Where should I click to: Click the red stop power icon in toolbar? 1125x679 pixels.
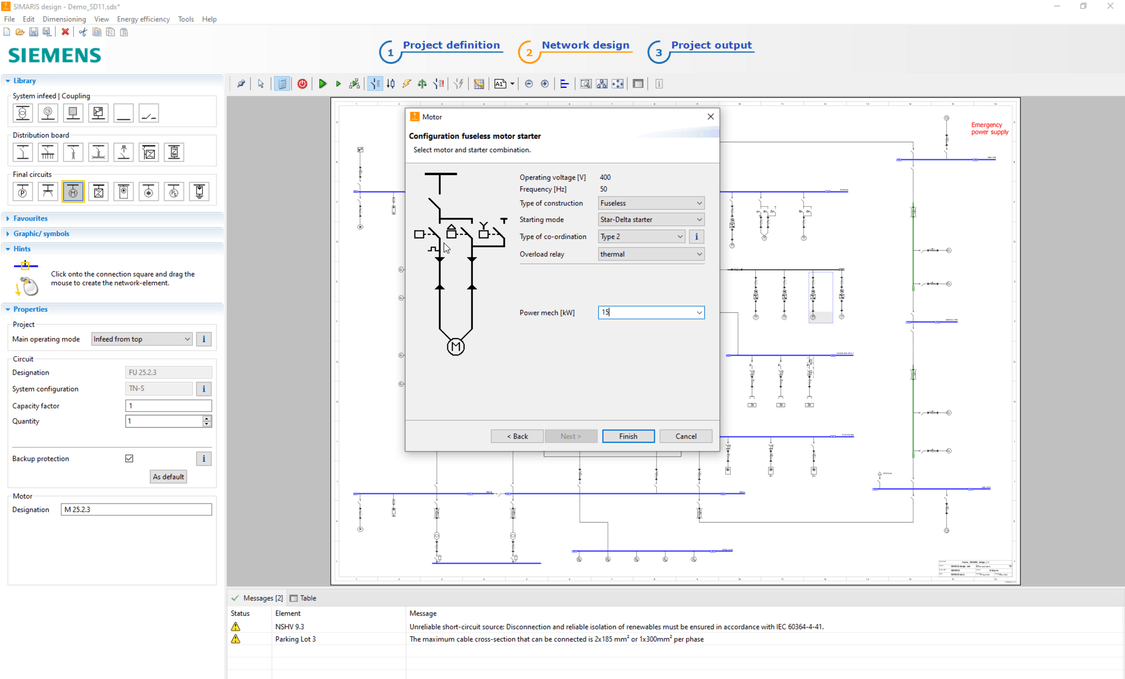pos(302,84)
